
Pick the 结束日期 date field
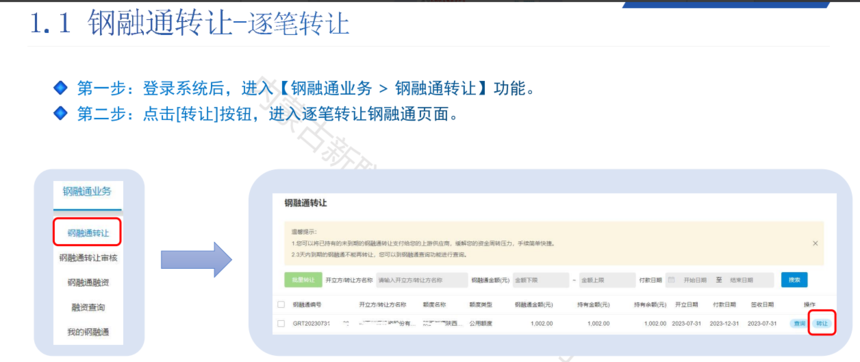tap(741, 280)
